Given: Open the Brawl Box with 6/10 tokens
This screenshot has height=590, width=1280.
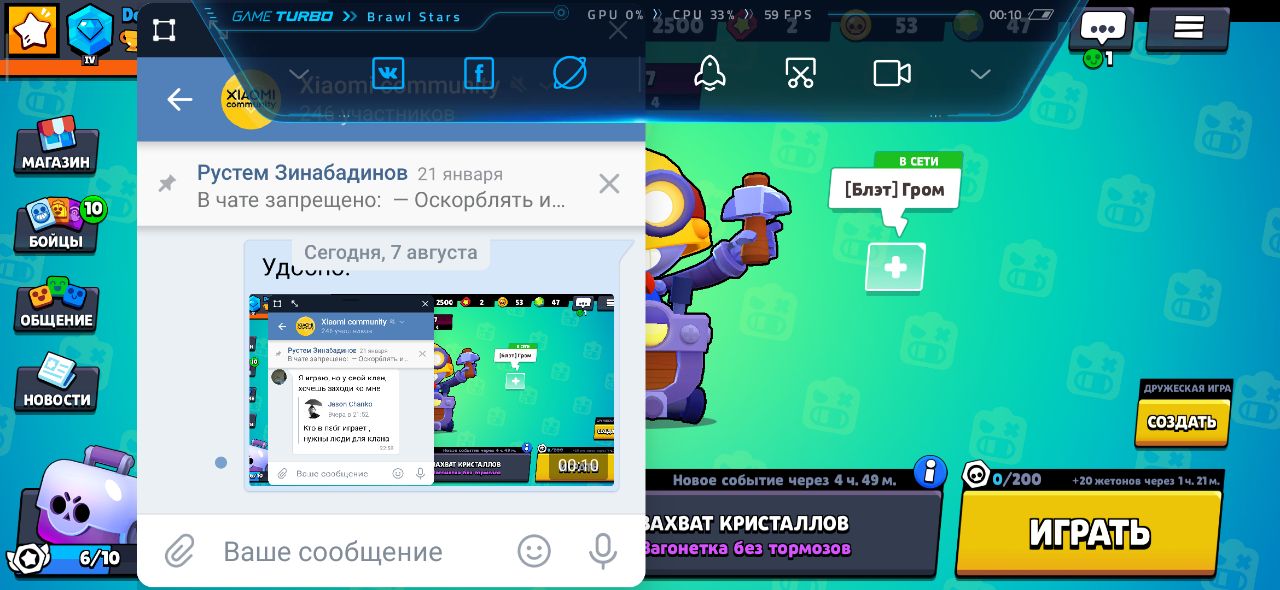Looking at the screenshot, I should tap(78, 512).
